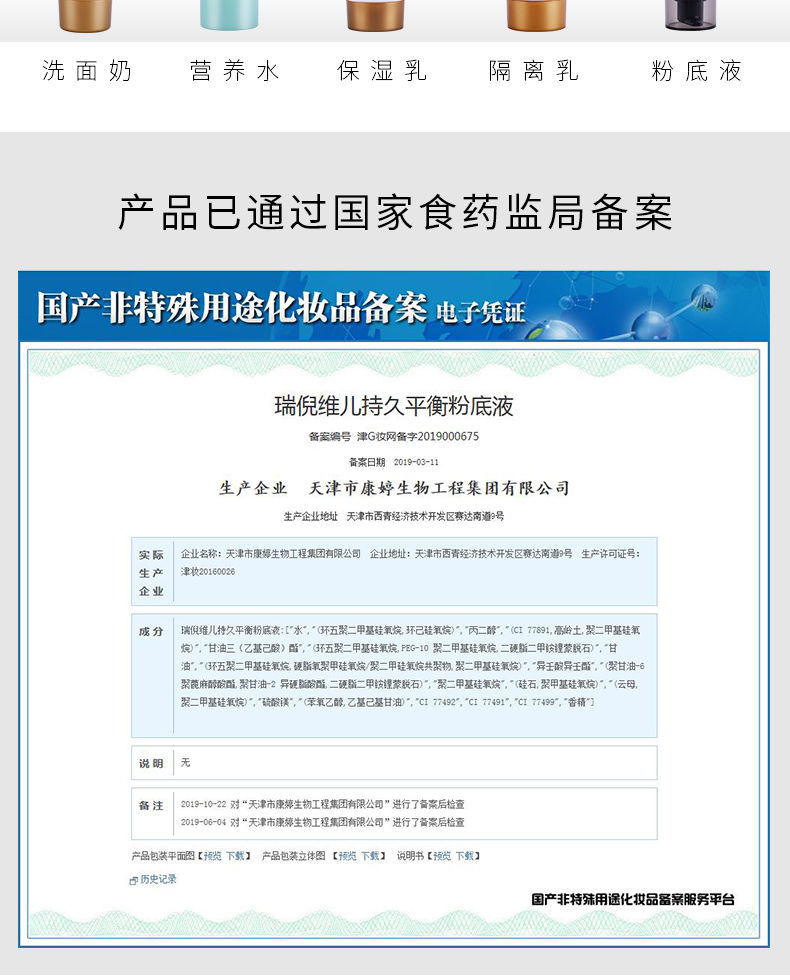Screen dimensions: 790x980
Task: Click the filing date 2019-03-11
Action: [416, 462]
